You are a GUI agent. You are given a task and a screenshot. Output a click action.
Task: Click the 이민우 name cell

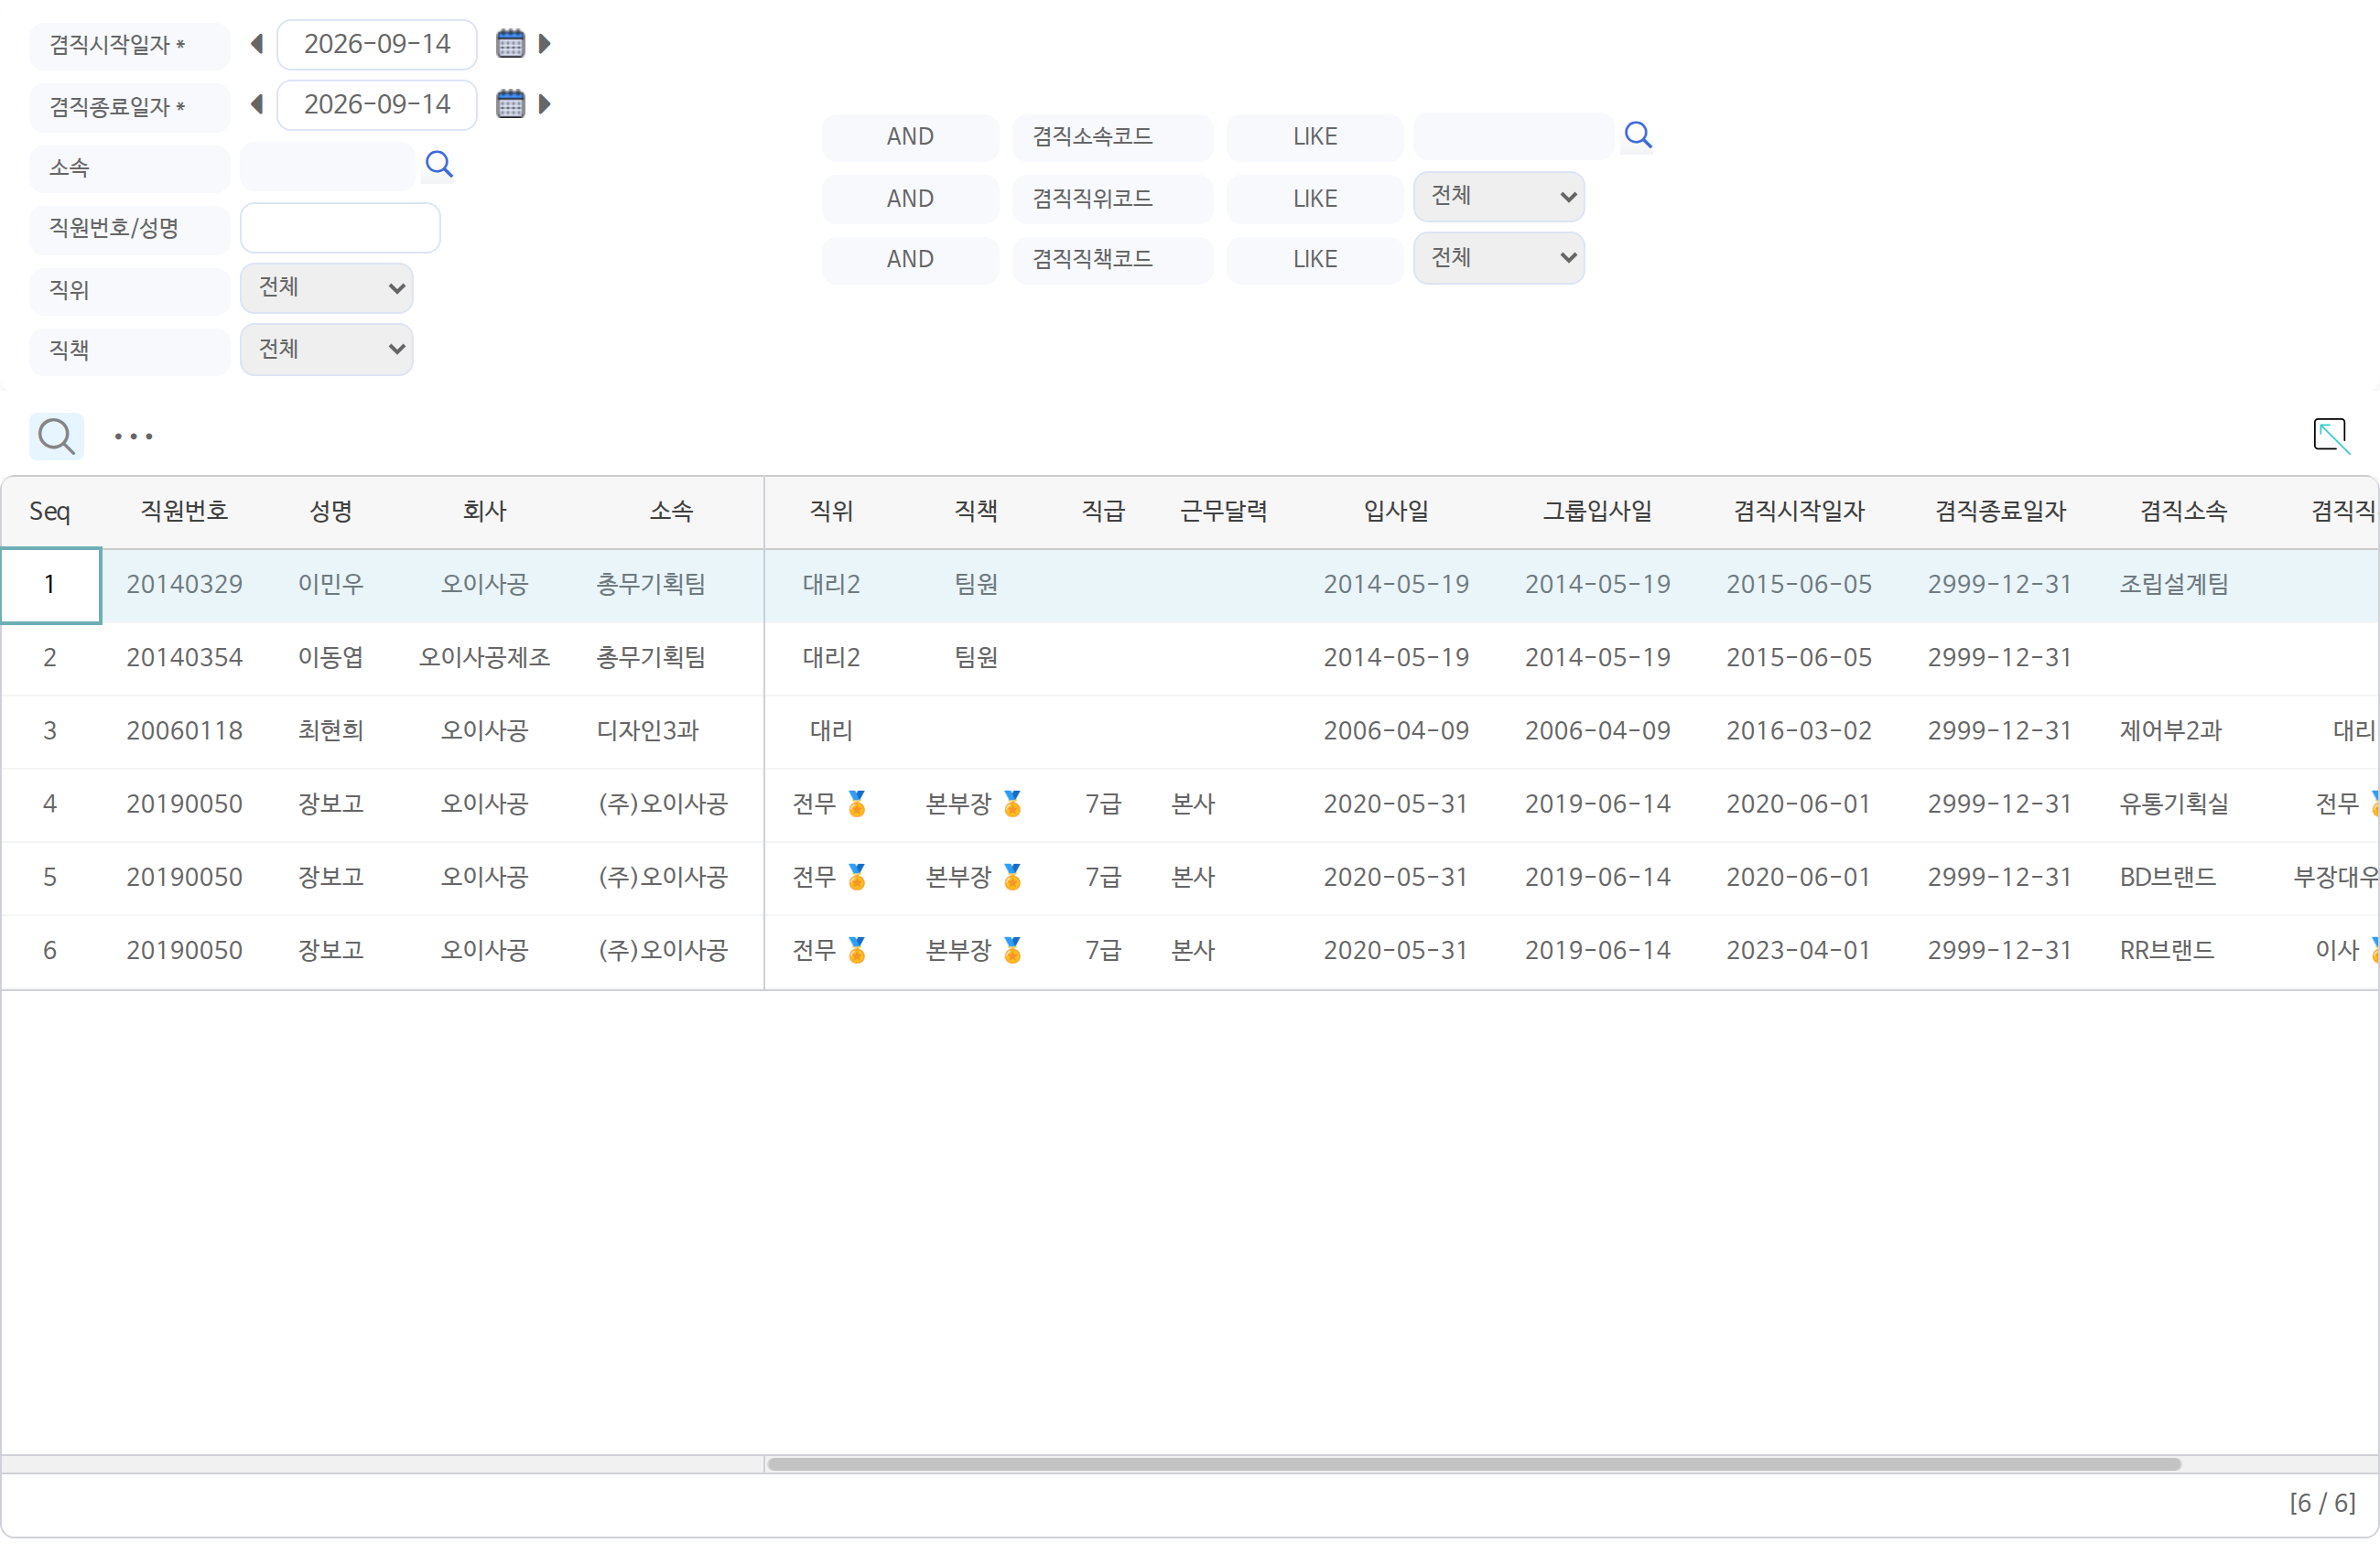pos(331,584)
